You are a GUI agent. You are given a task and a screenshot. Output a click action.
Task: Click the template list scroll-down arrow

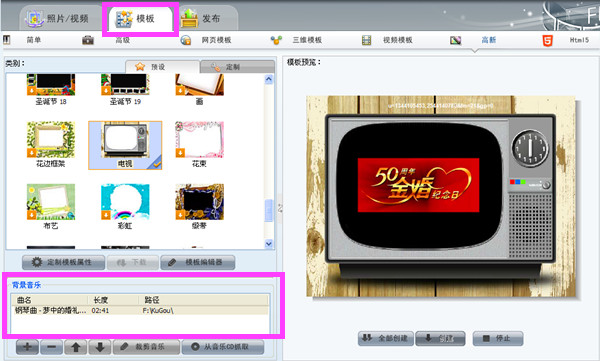click(269, 243)
